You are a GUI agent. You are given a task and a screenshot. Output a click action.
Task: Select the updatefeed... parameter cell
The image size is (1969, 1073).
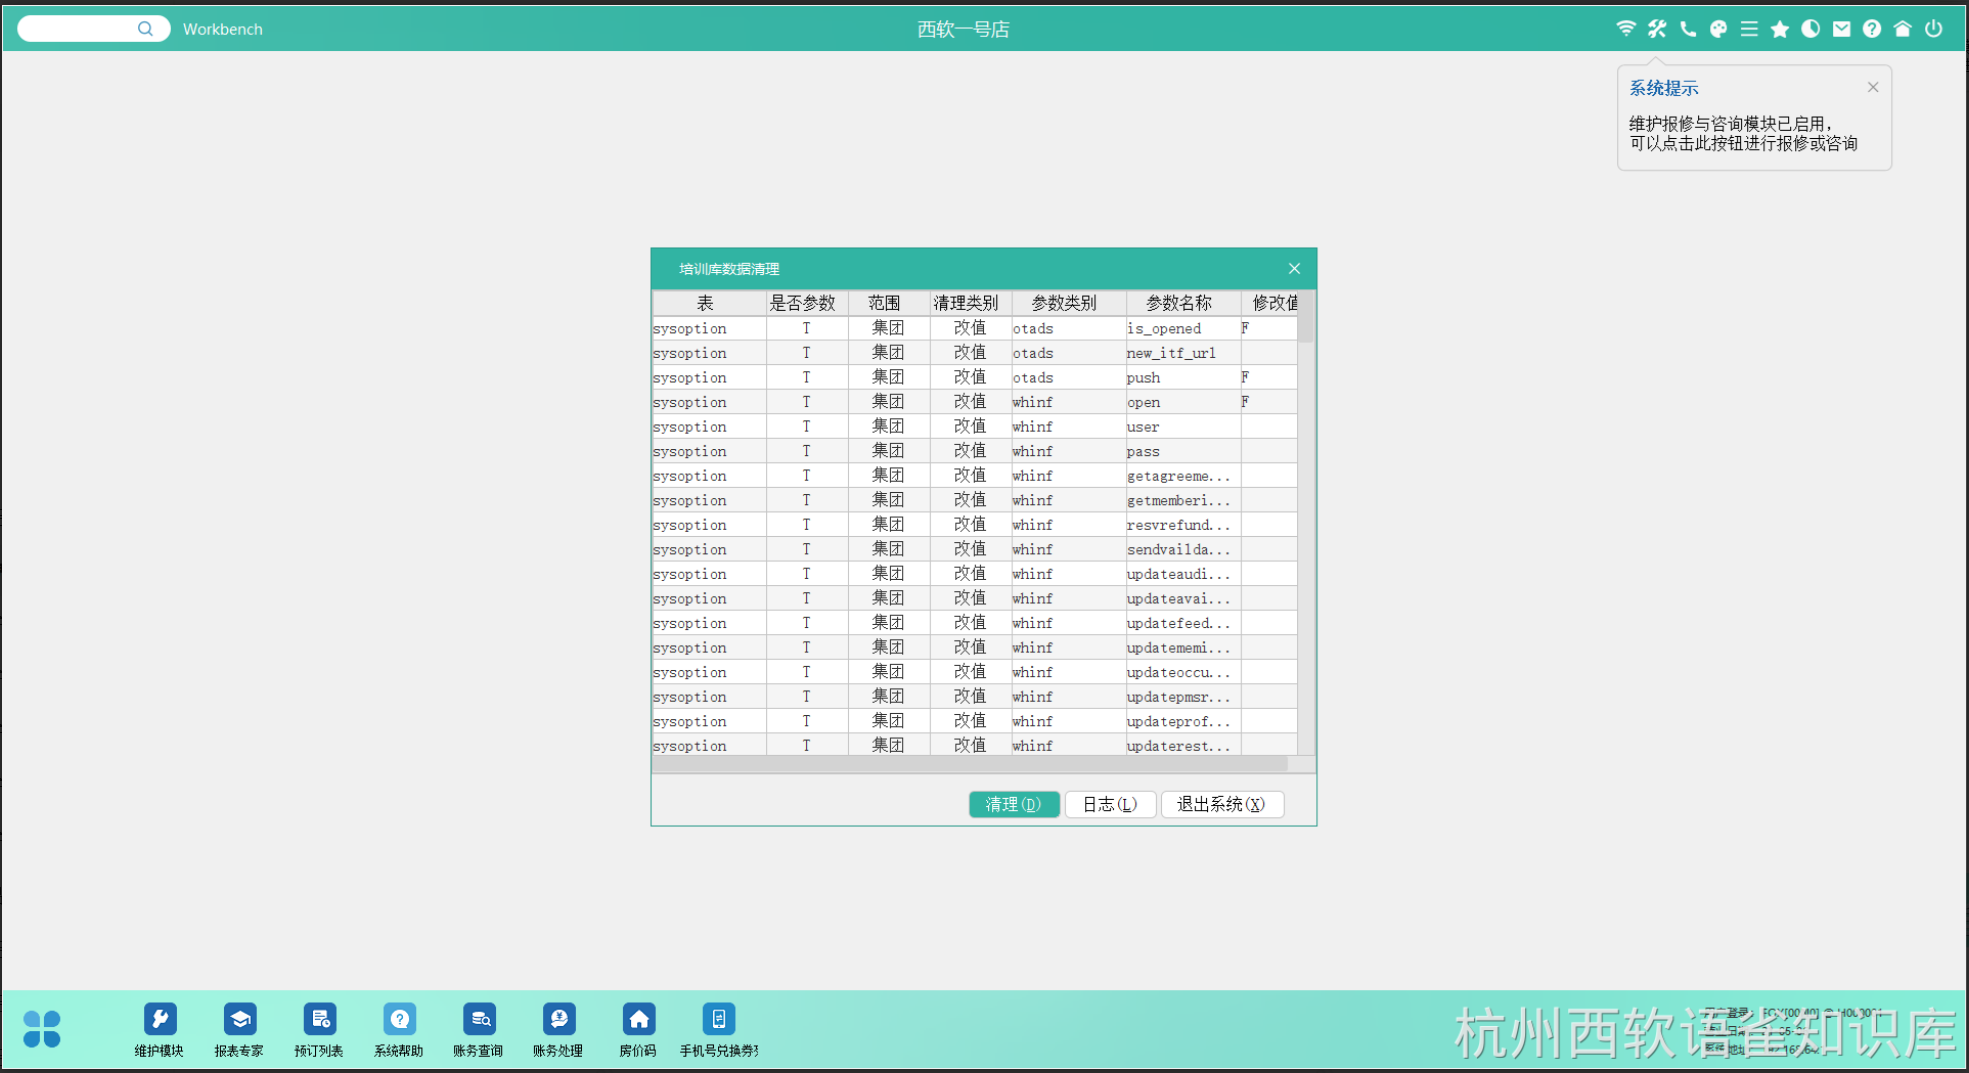1184,622
